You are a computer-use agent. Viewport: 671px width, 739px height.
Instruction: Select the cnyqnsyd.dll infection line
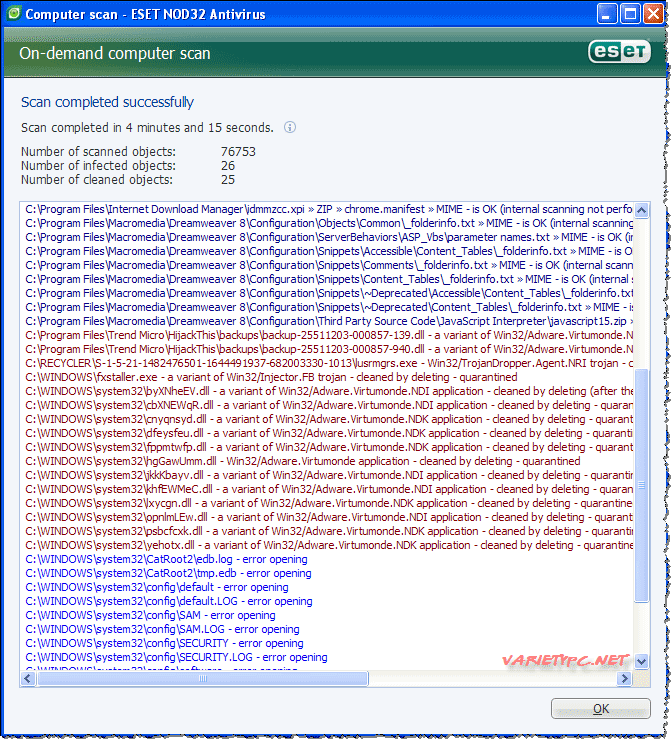click(328, 419)
